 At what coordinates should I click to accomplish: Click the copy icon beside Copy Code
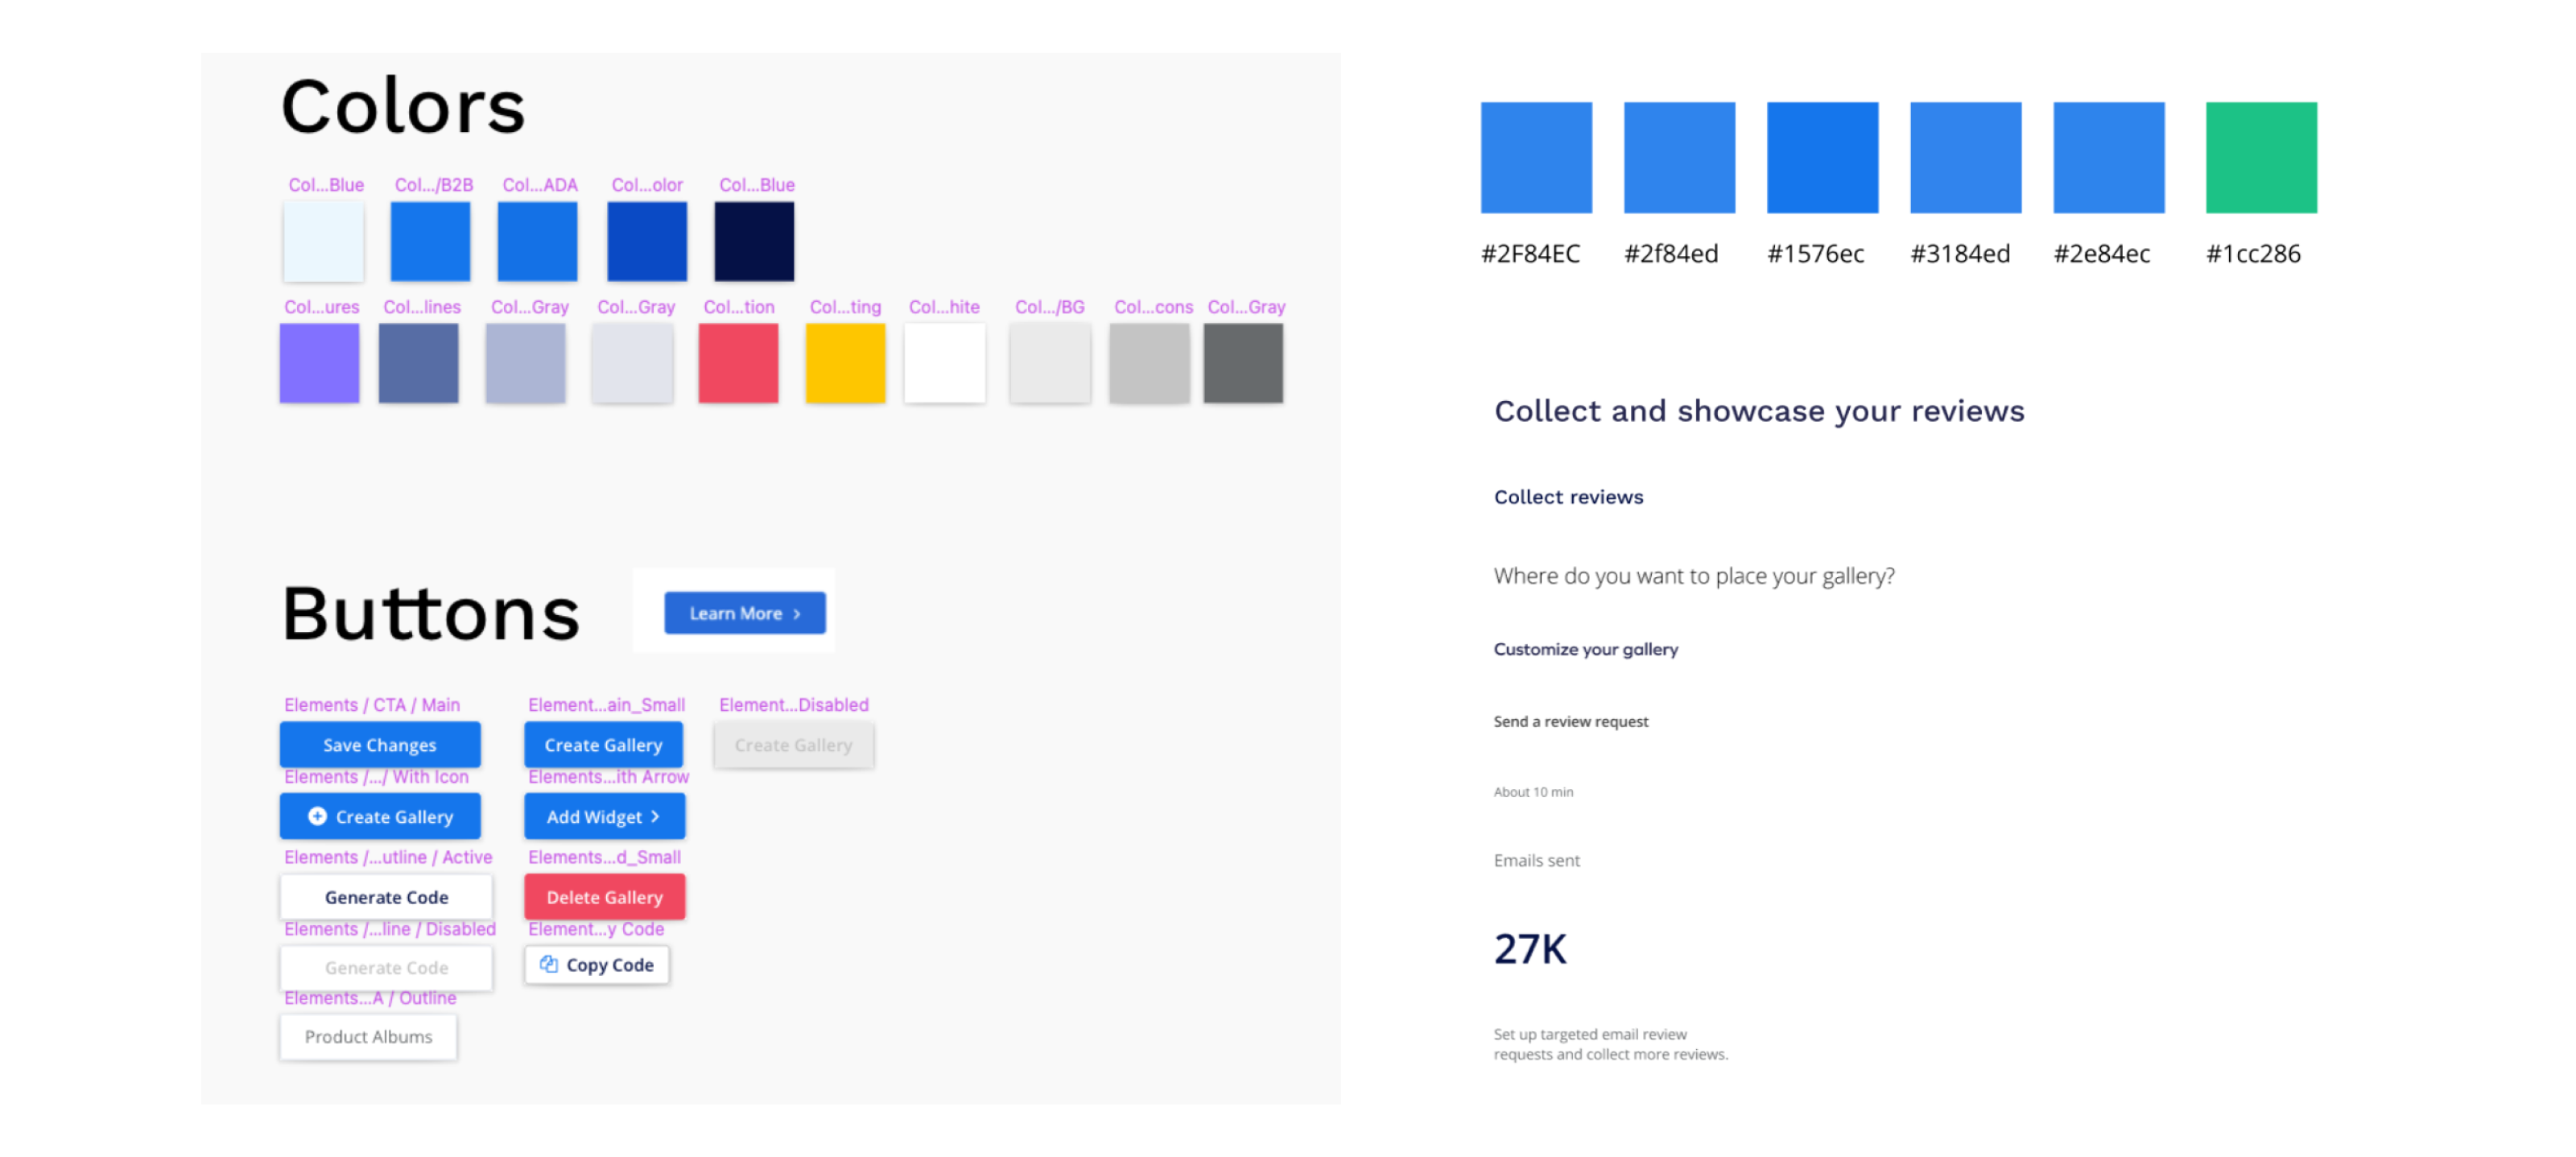click(548, 964)
